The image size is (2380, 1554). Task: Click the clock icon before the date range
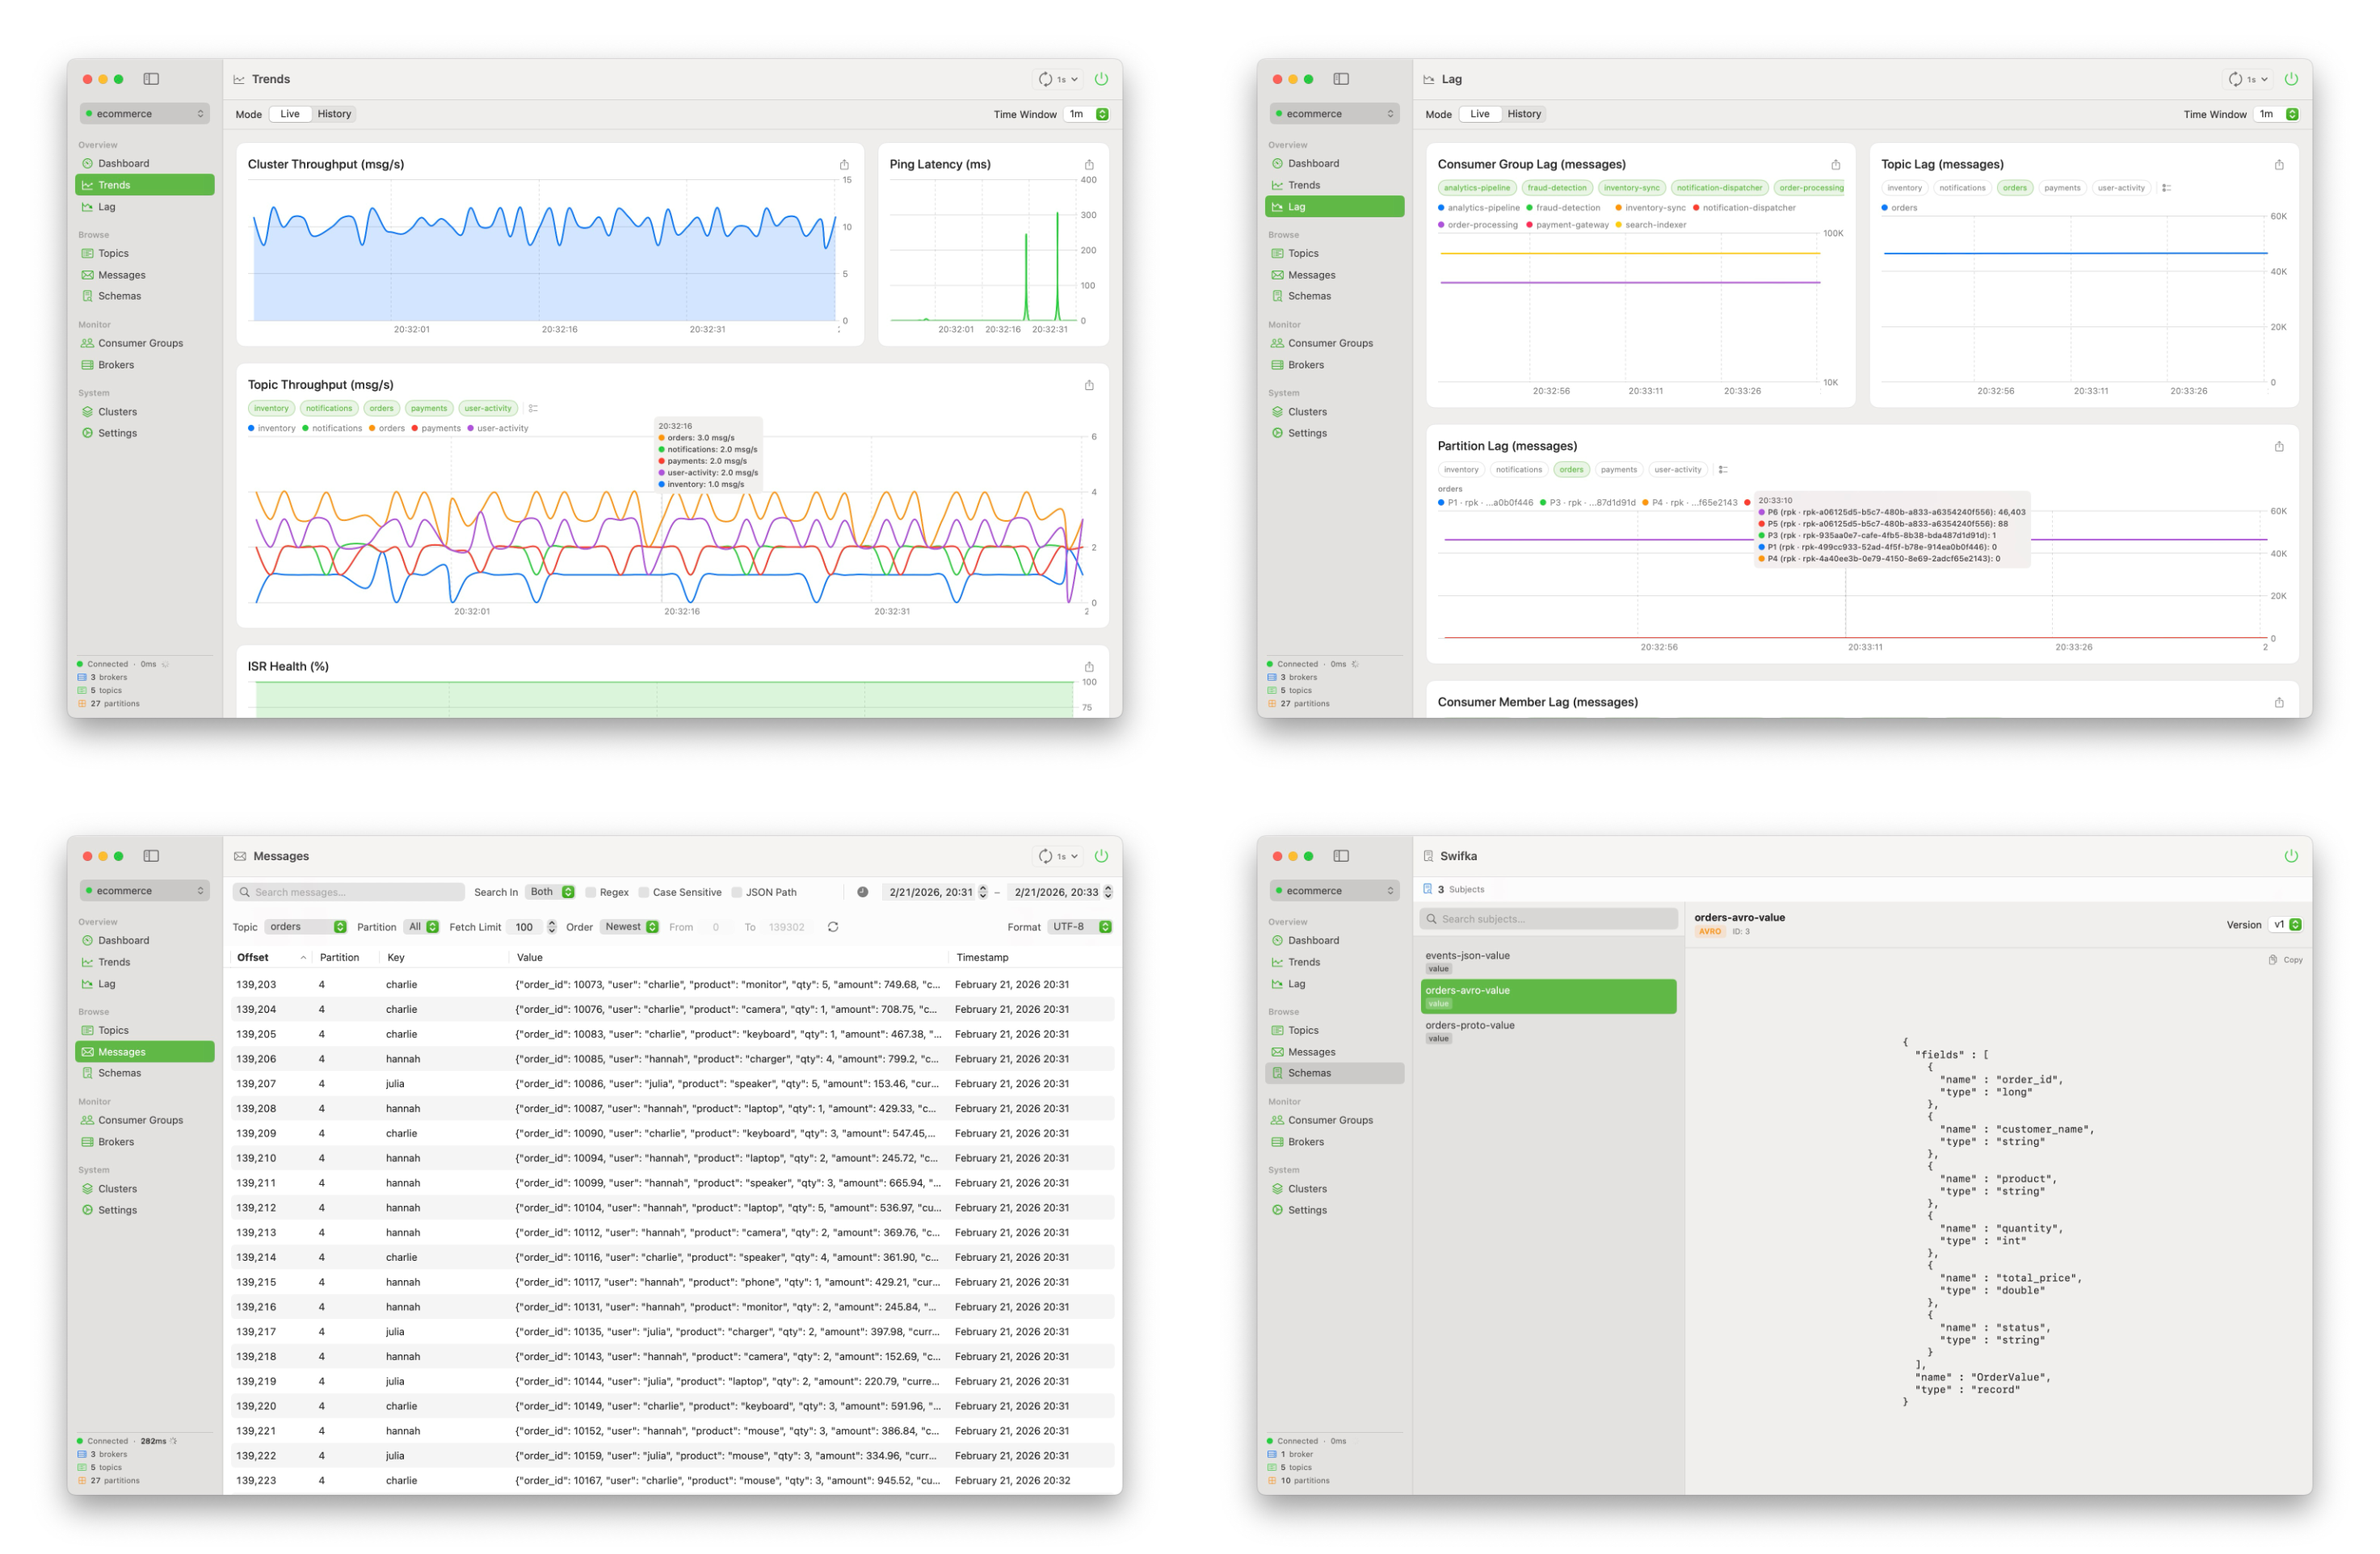pyautogui.click(x=862, y=892)
